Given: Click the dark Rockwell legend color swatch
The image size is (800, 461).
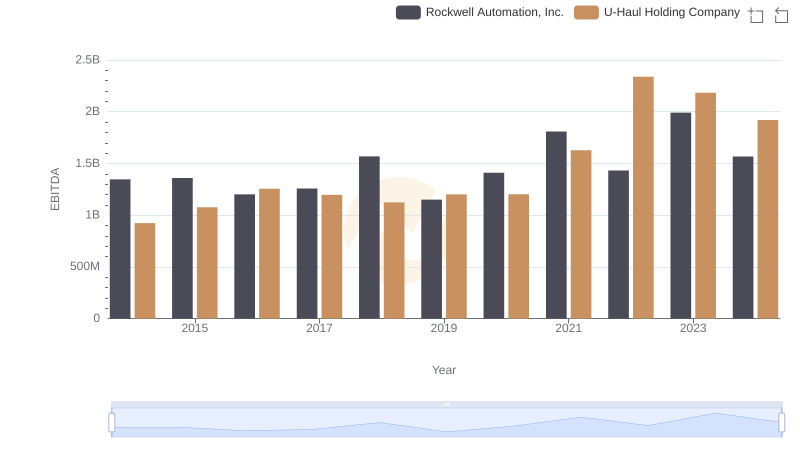Looking at the screenshot, I should (x=407, y=13).
